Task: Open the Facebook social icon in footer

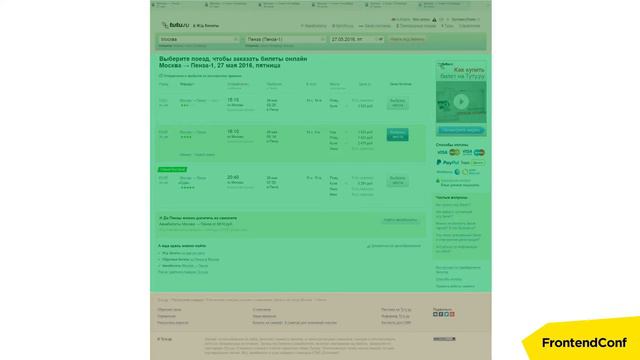Action: (x=441, y=314)
